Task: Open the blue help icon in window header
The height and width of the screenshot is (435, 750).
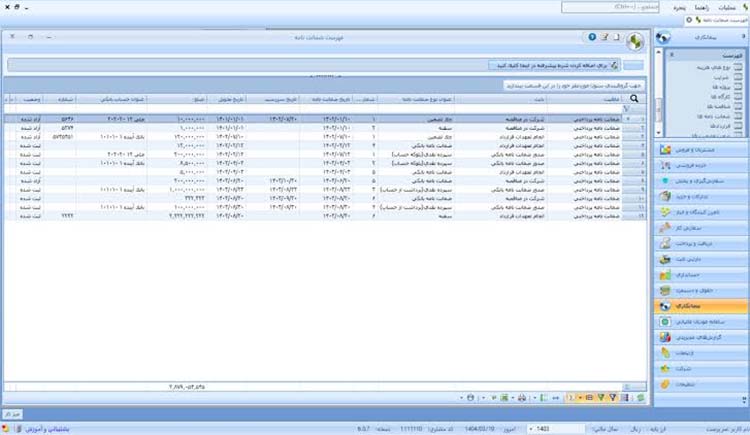Action: click(592, 37)
